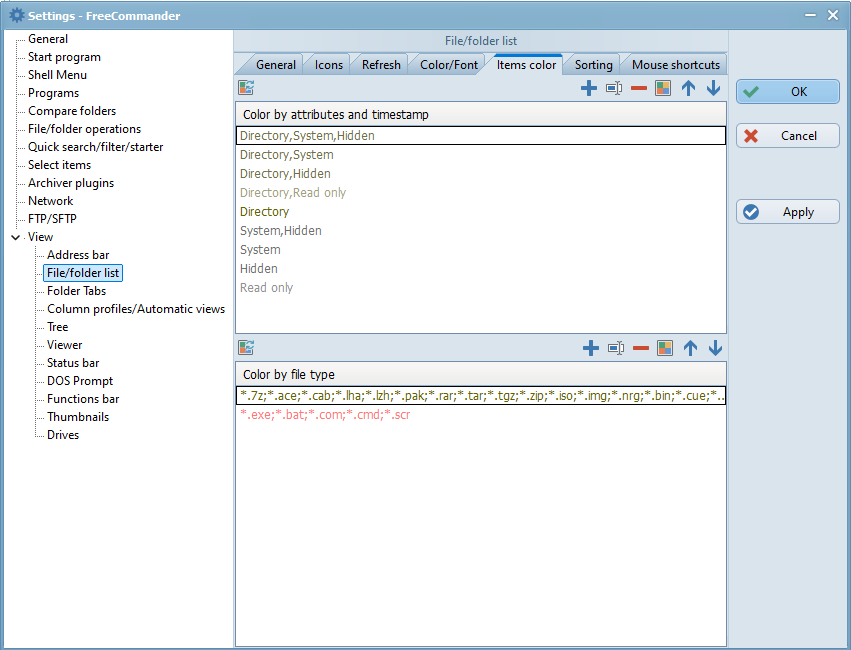The image size is (851, 650).
Task: Open Programs settings page
Action: coord(53,93)
